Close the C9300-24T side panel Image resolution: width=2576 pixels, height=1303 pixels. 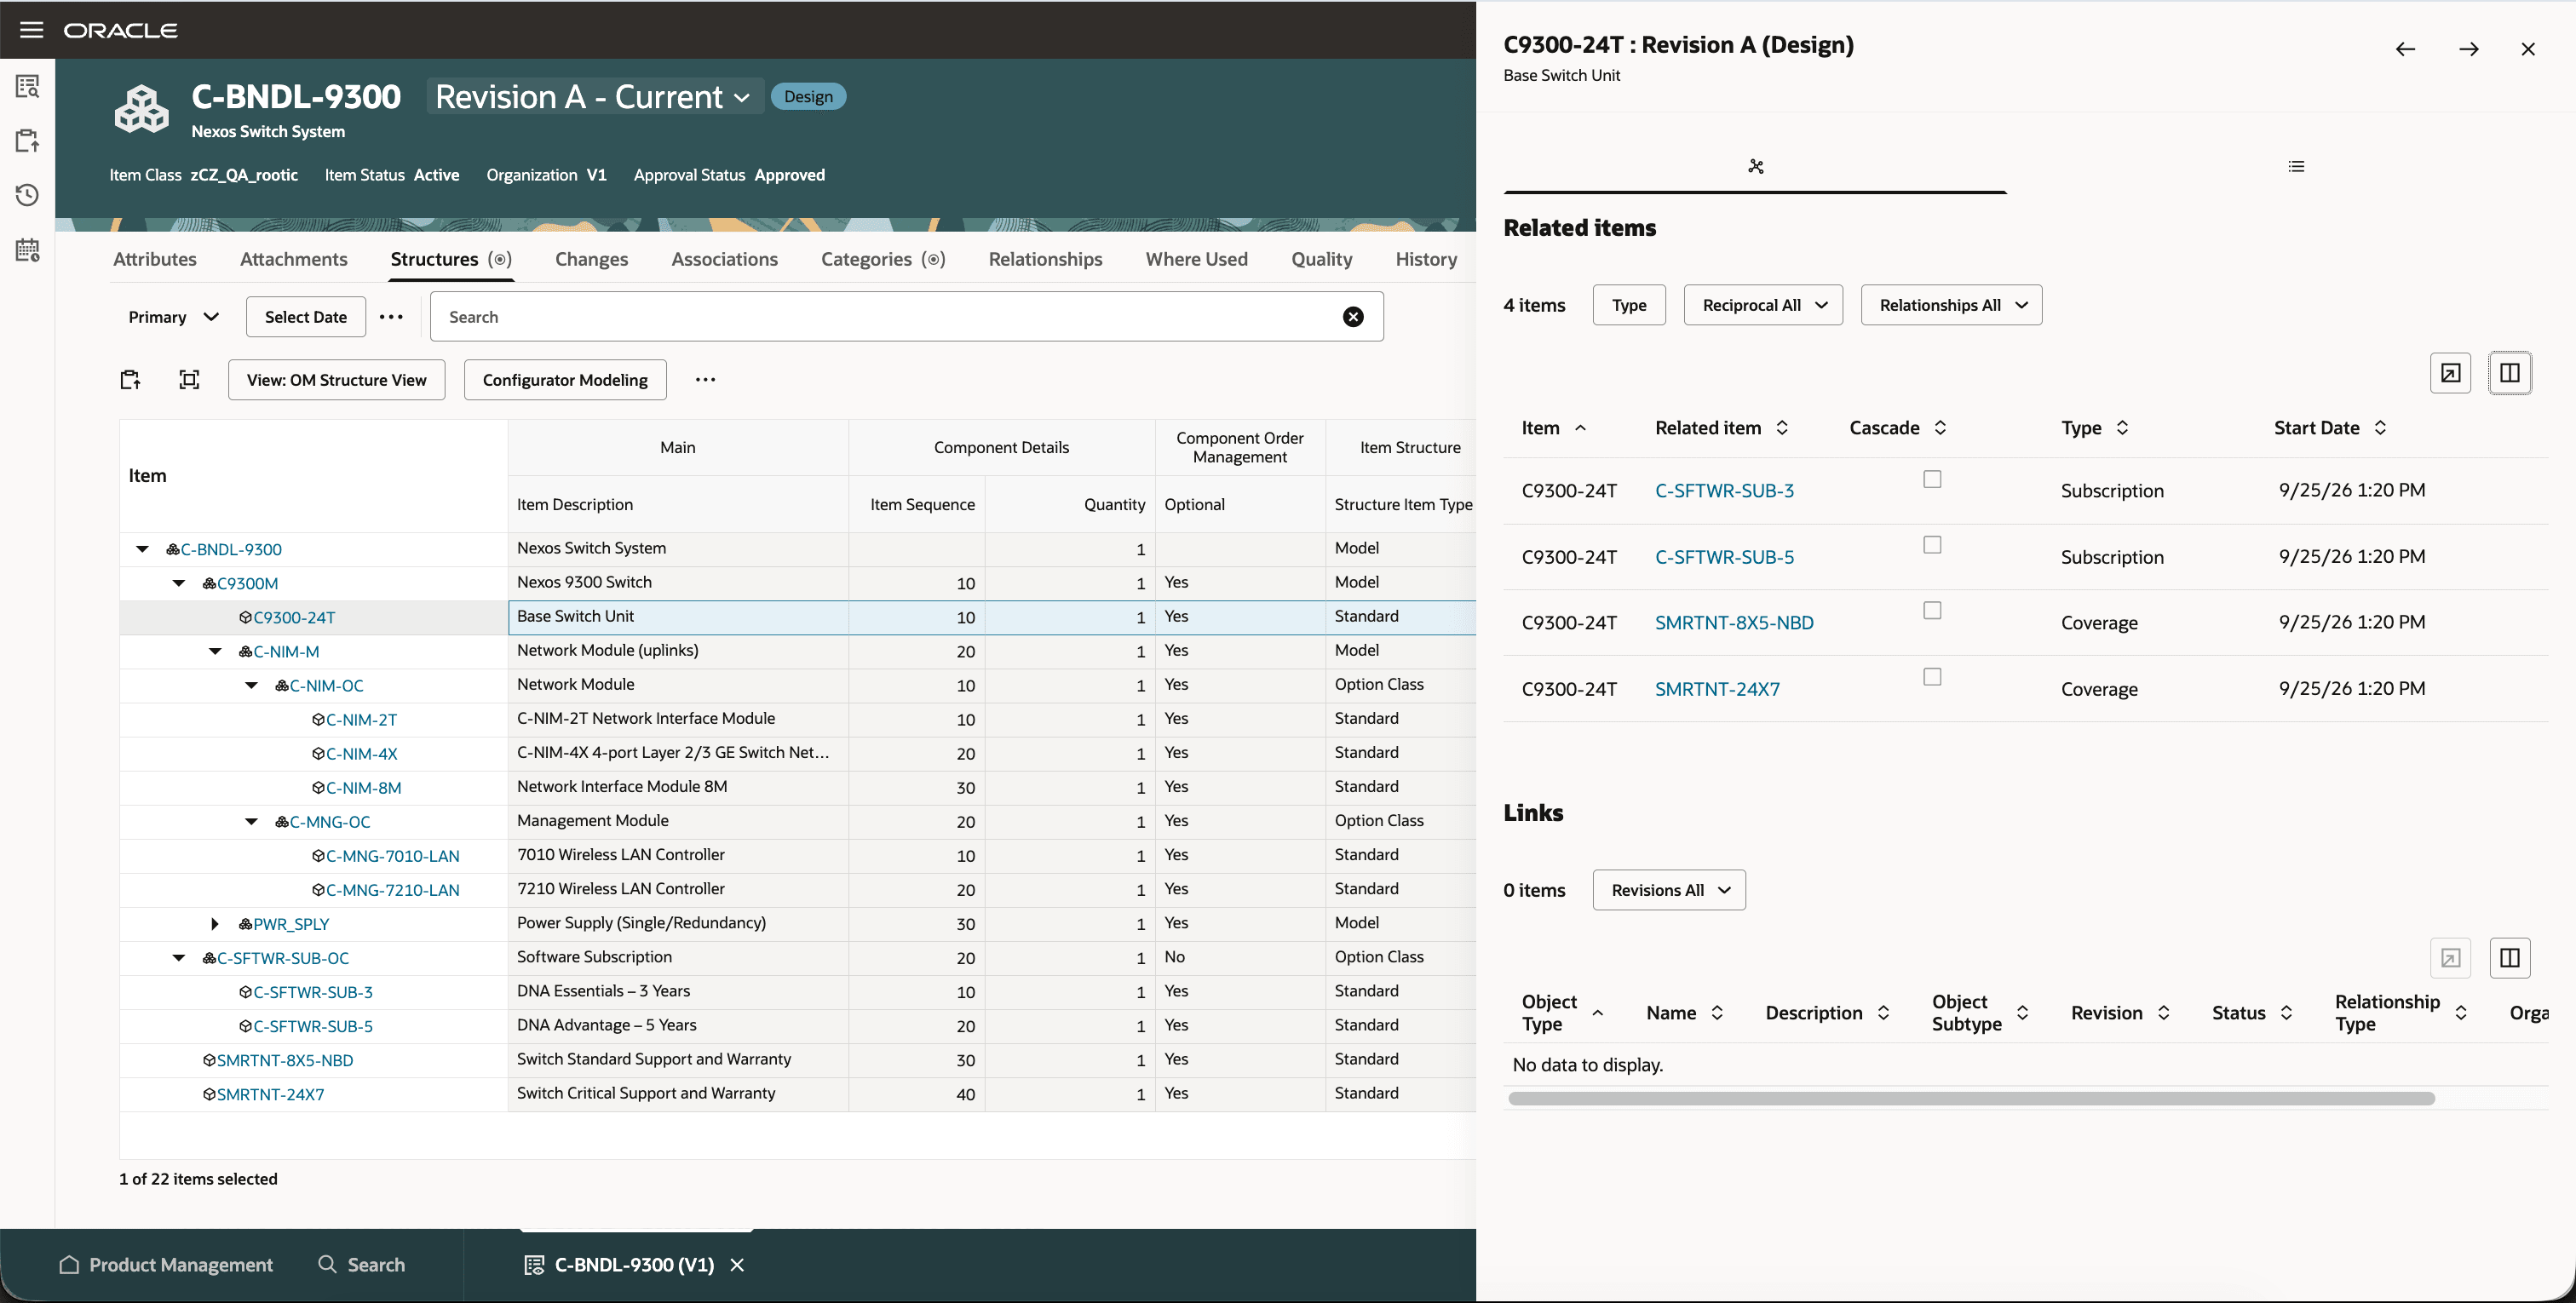point(2528,49)
